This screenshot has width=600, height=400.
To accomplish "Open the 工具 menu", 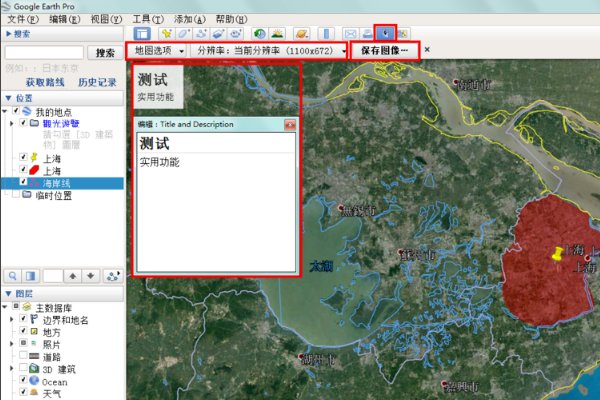I will (148, 19).
